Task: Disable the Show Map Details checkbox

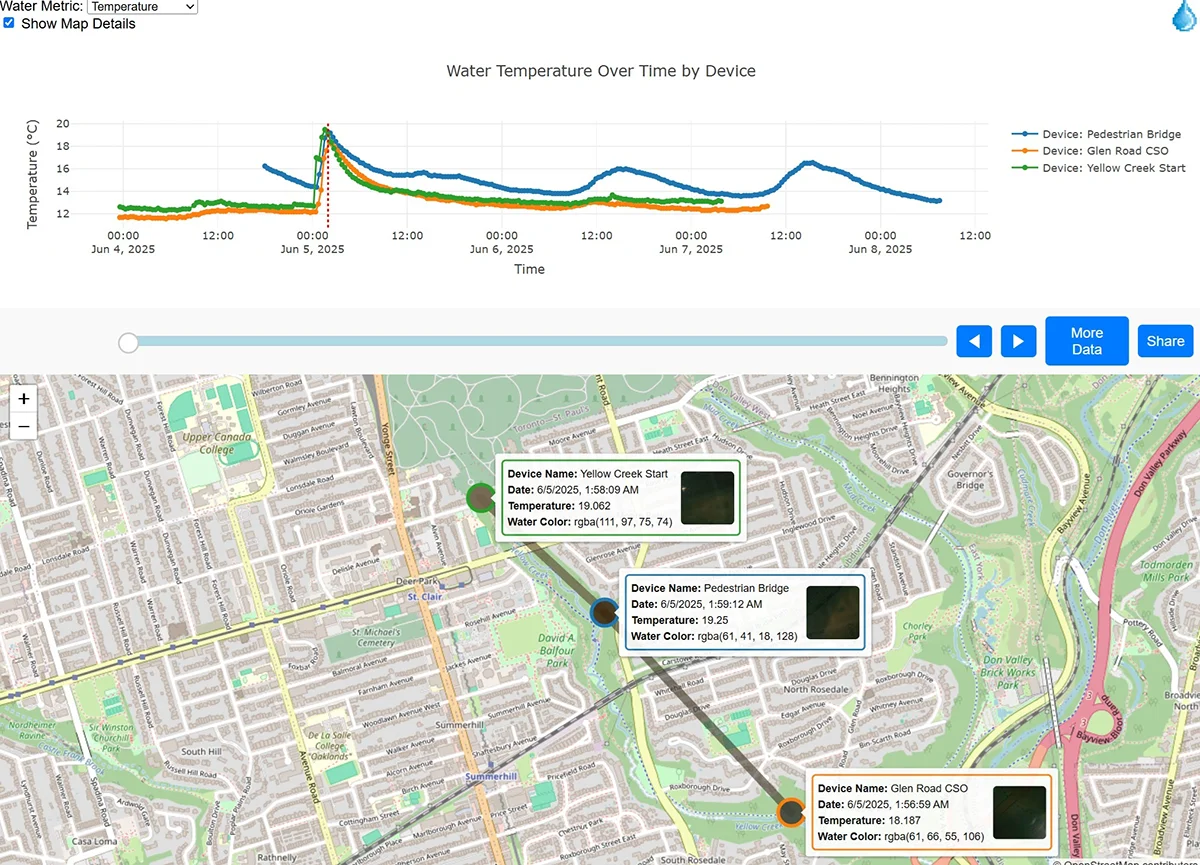Action: [x=10, y=23]
